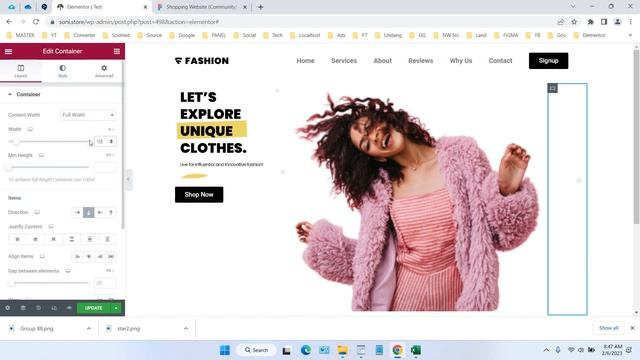
Task: Open save options arrow beside UPDATE
Action: tap(116, 308)
